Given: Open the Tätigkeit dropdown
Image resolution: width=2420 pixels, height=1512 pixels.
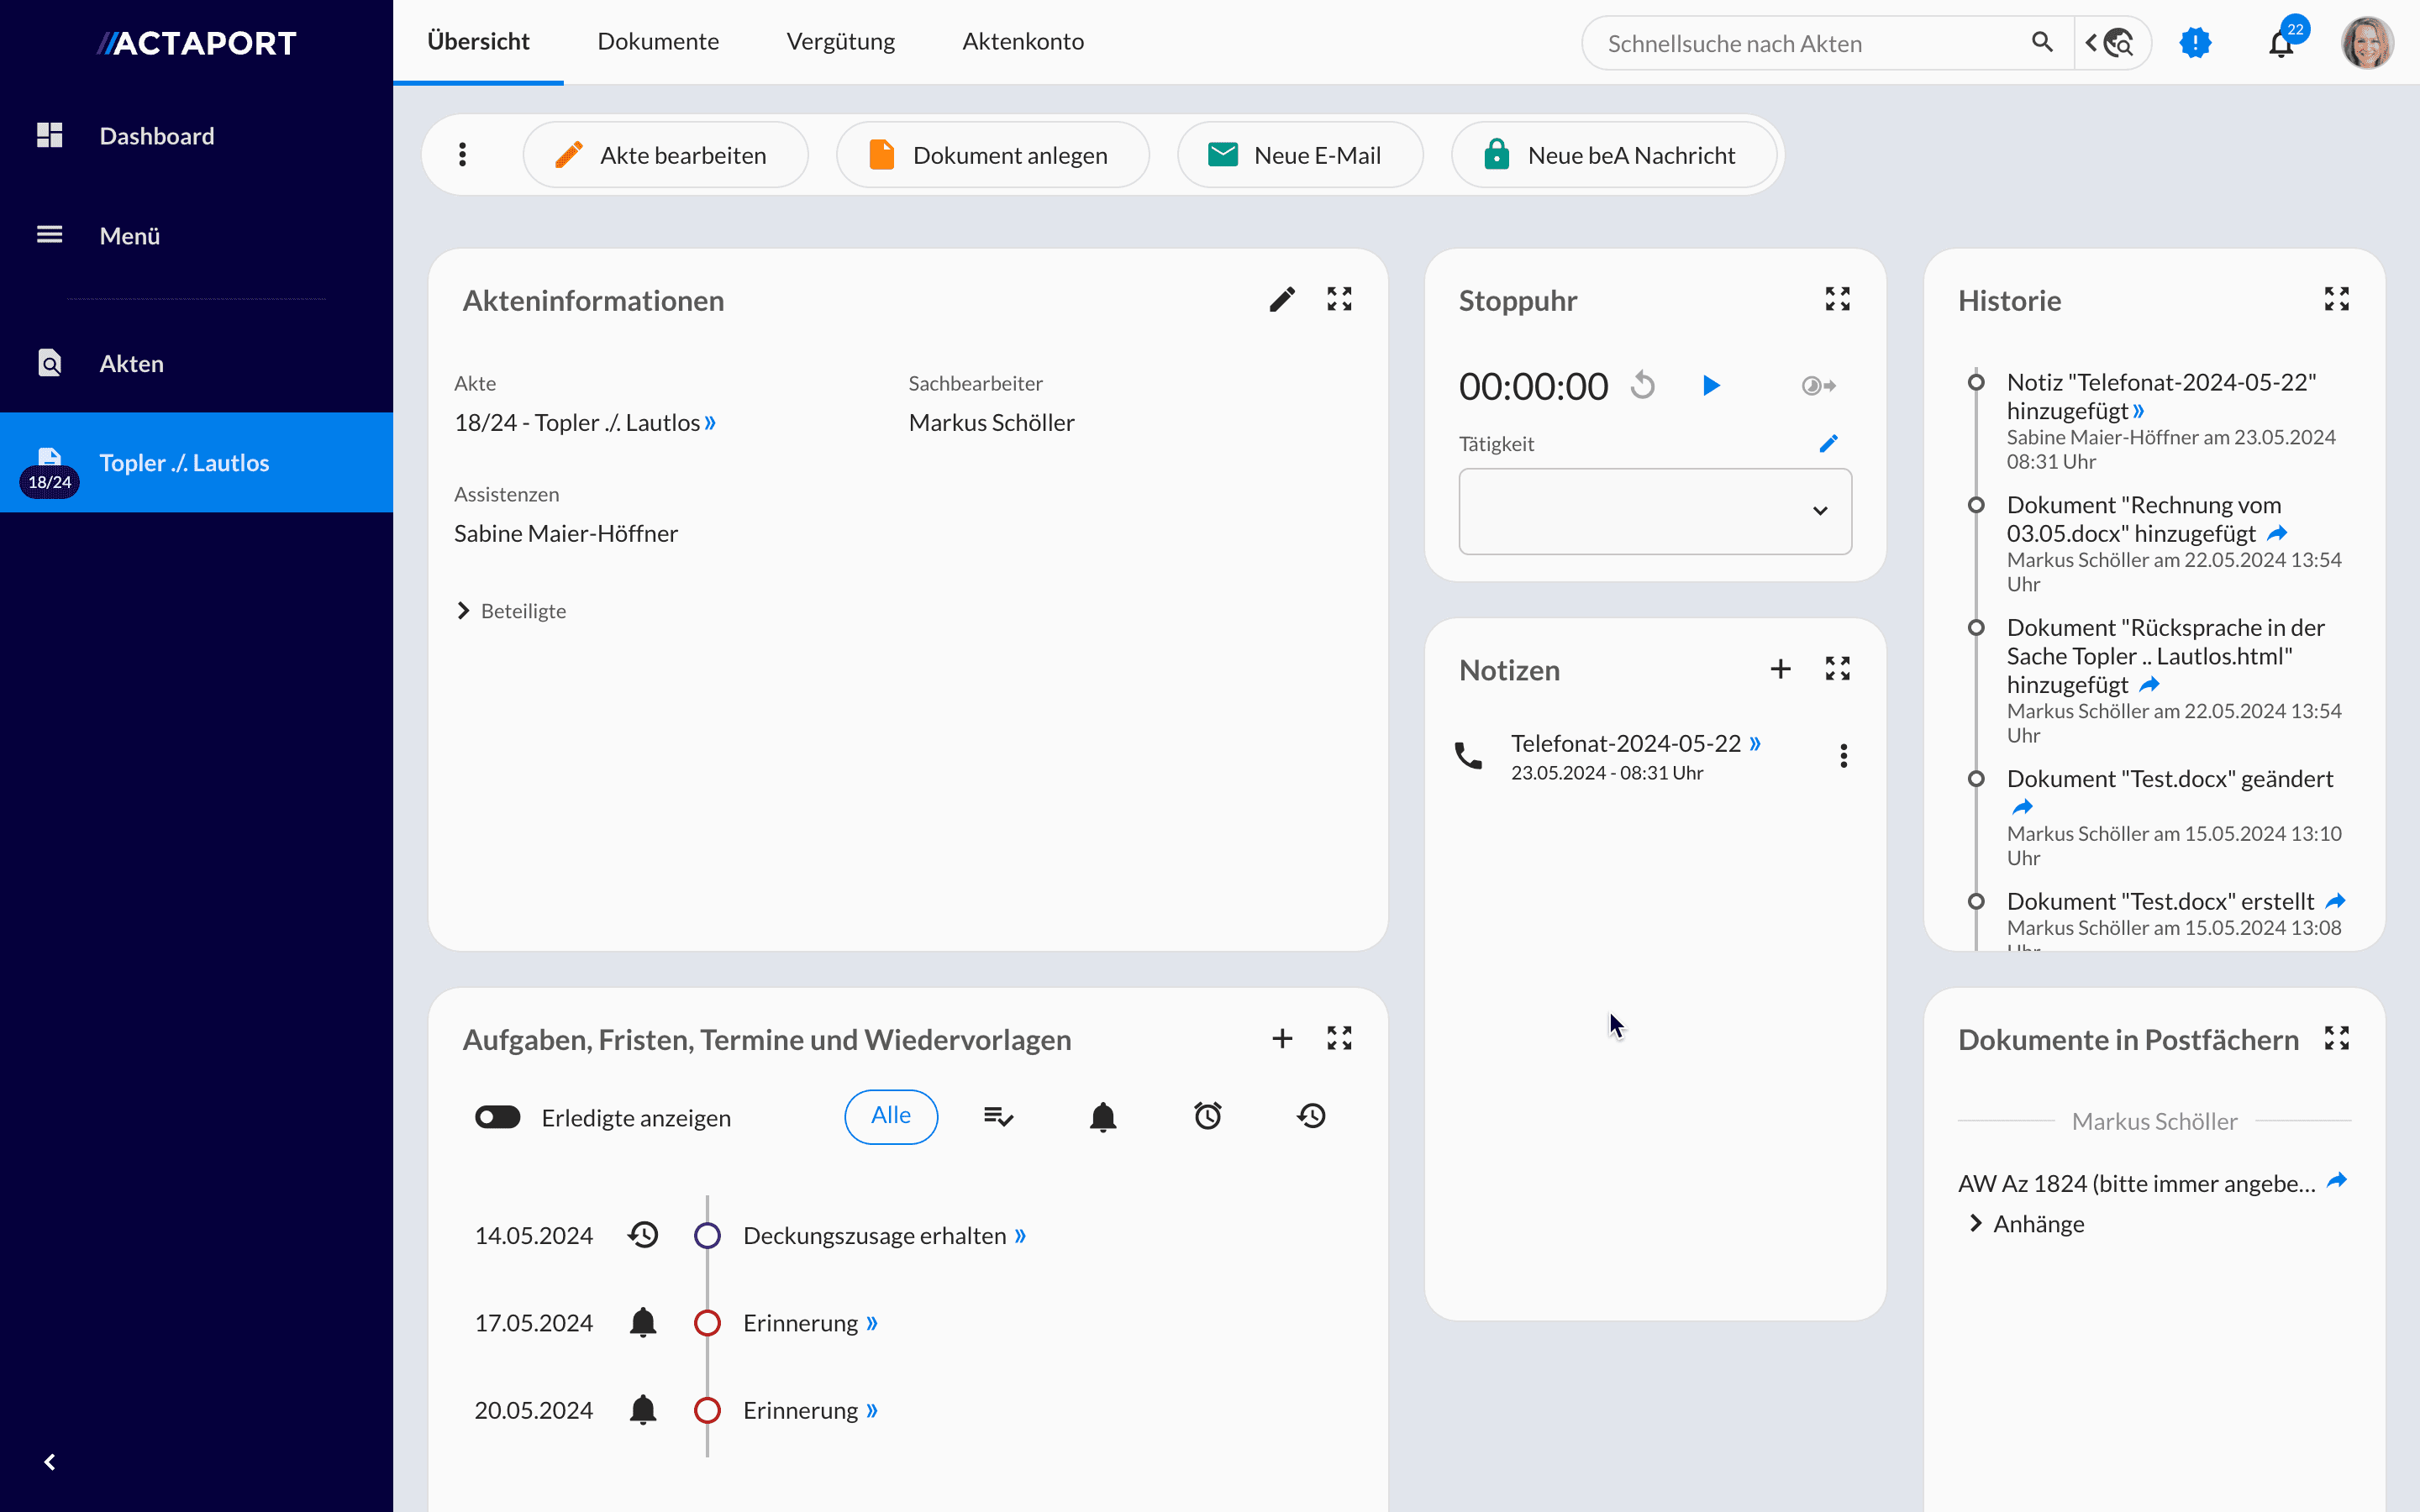Looking at the screenshot, I should click(x=1655, y=511).
